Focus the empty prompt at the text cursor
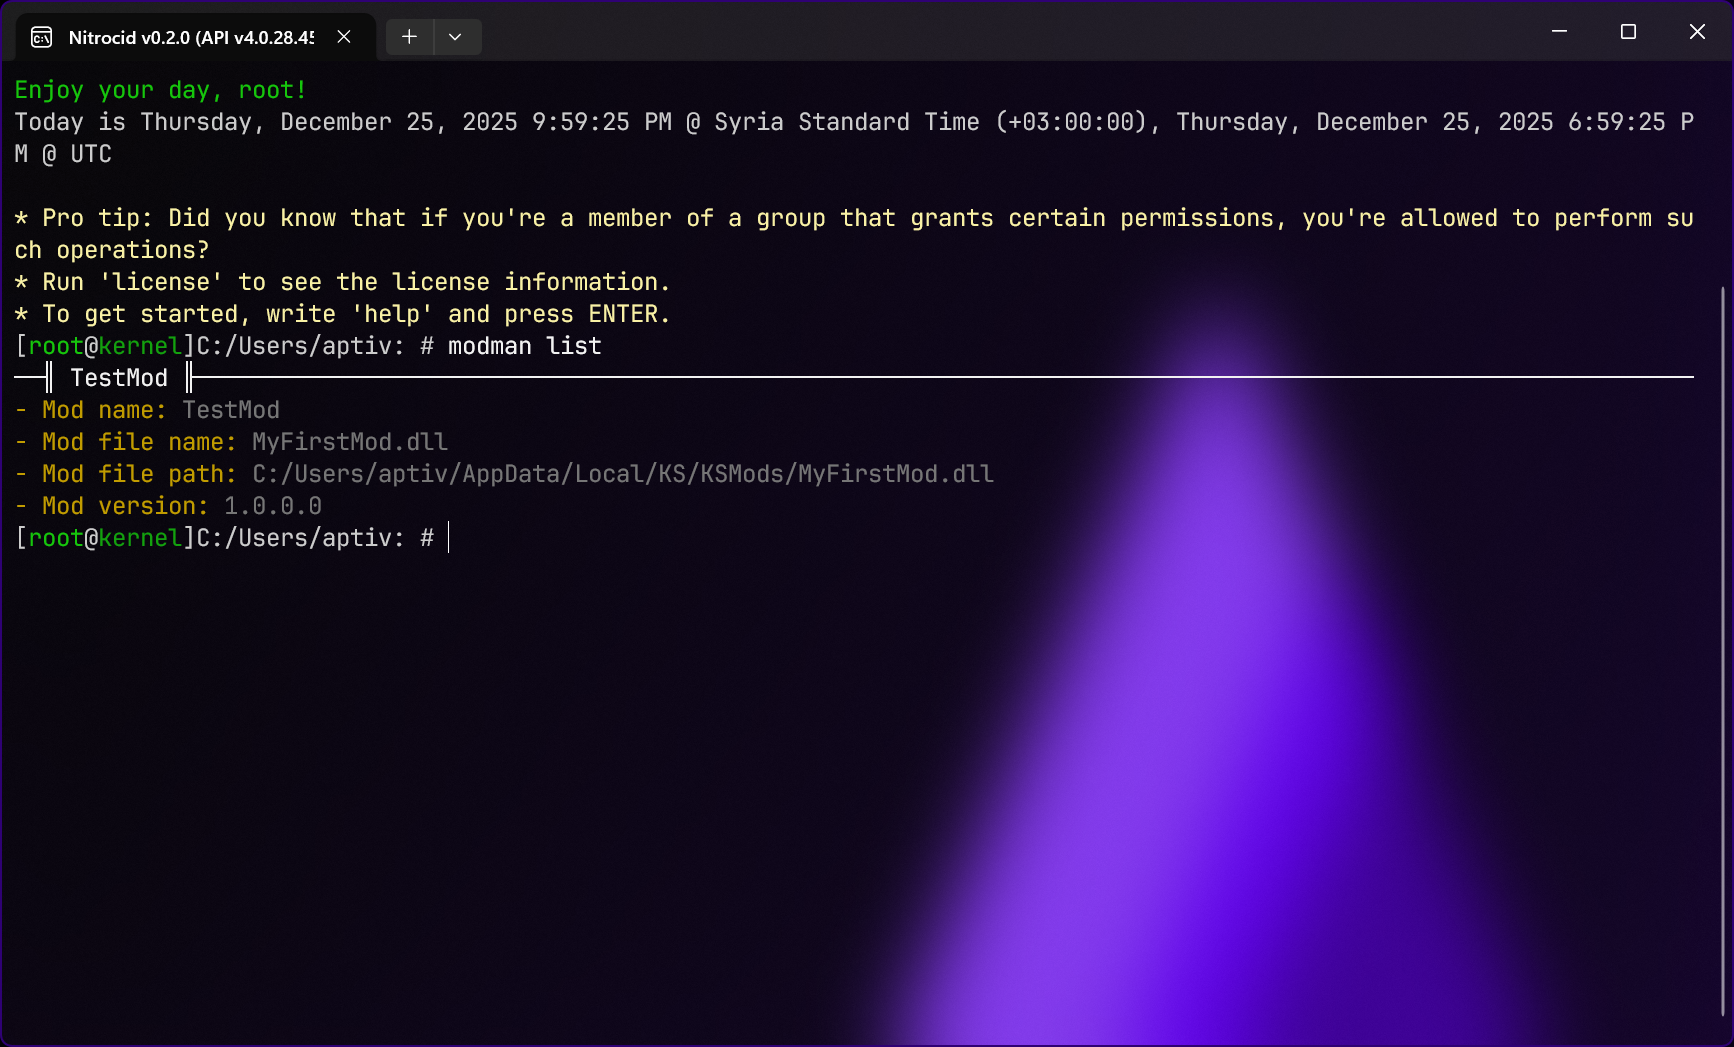Screen dimensions: 1734x1047 449,538
